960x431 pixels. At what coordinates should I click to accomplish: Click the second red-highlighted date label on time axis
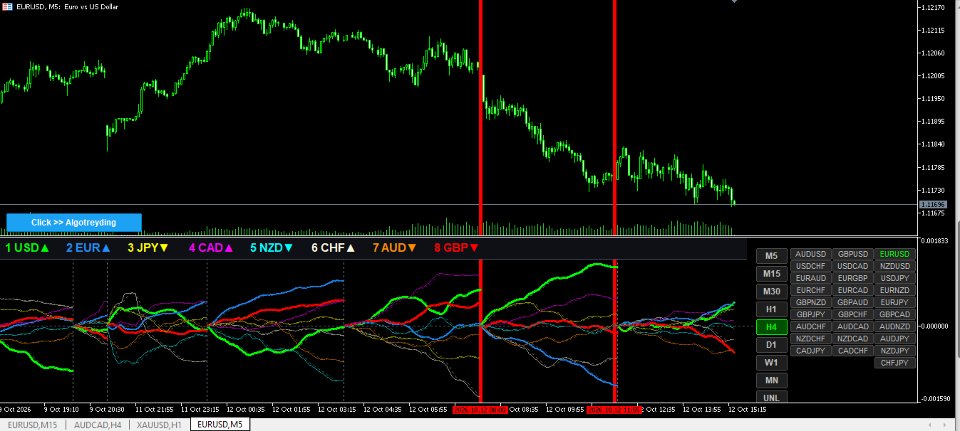(x=614, y=410)
